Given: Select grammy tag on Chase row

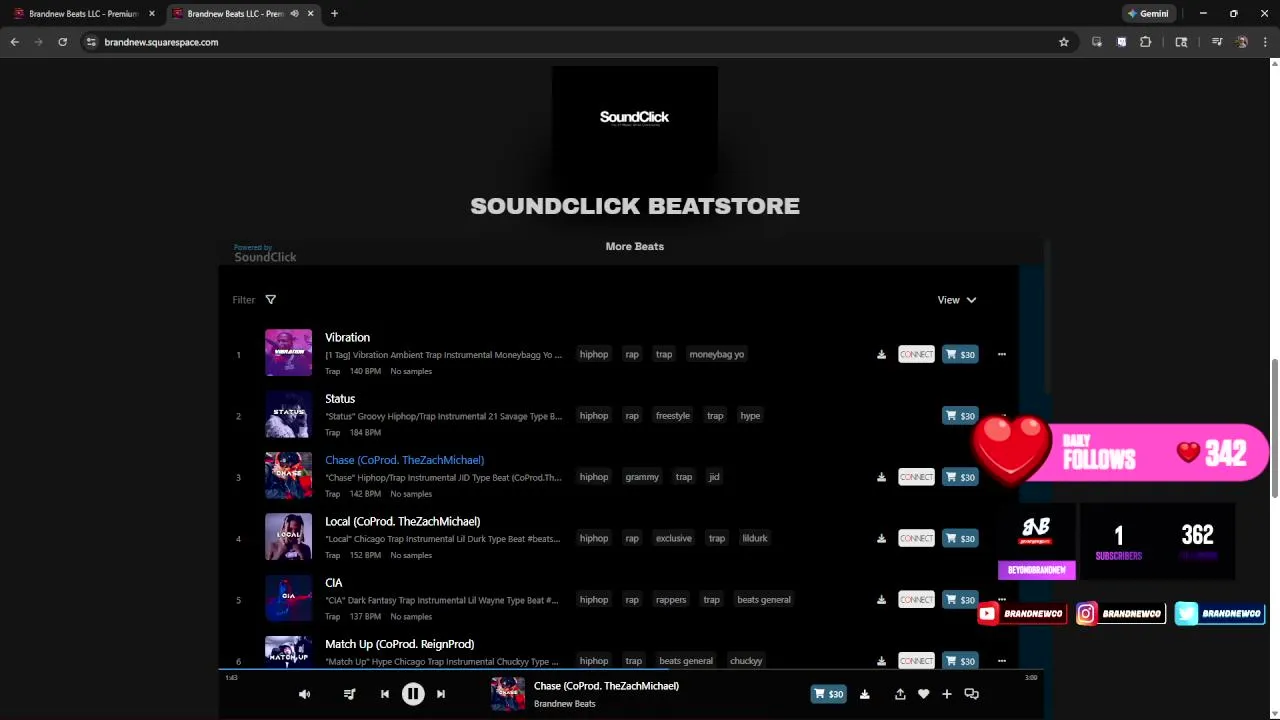Looking at the screenshot, I should click(642, 477).
